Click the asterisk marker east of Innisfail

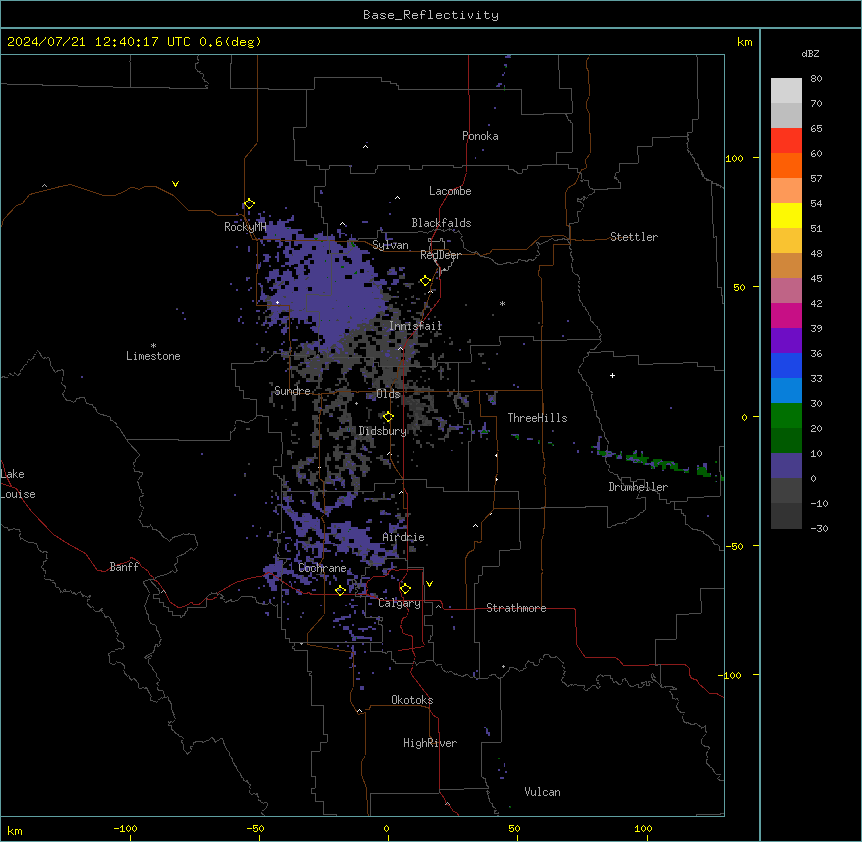tap(502, 303)
